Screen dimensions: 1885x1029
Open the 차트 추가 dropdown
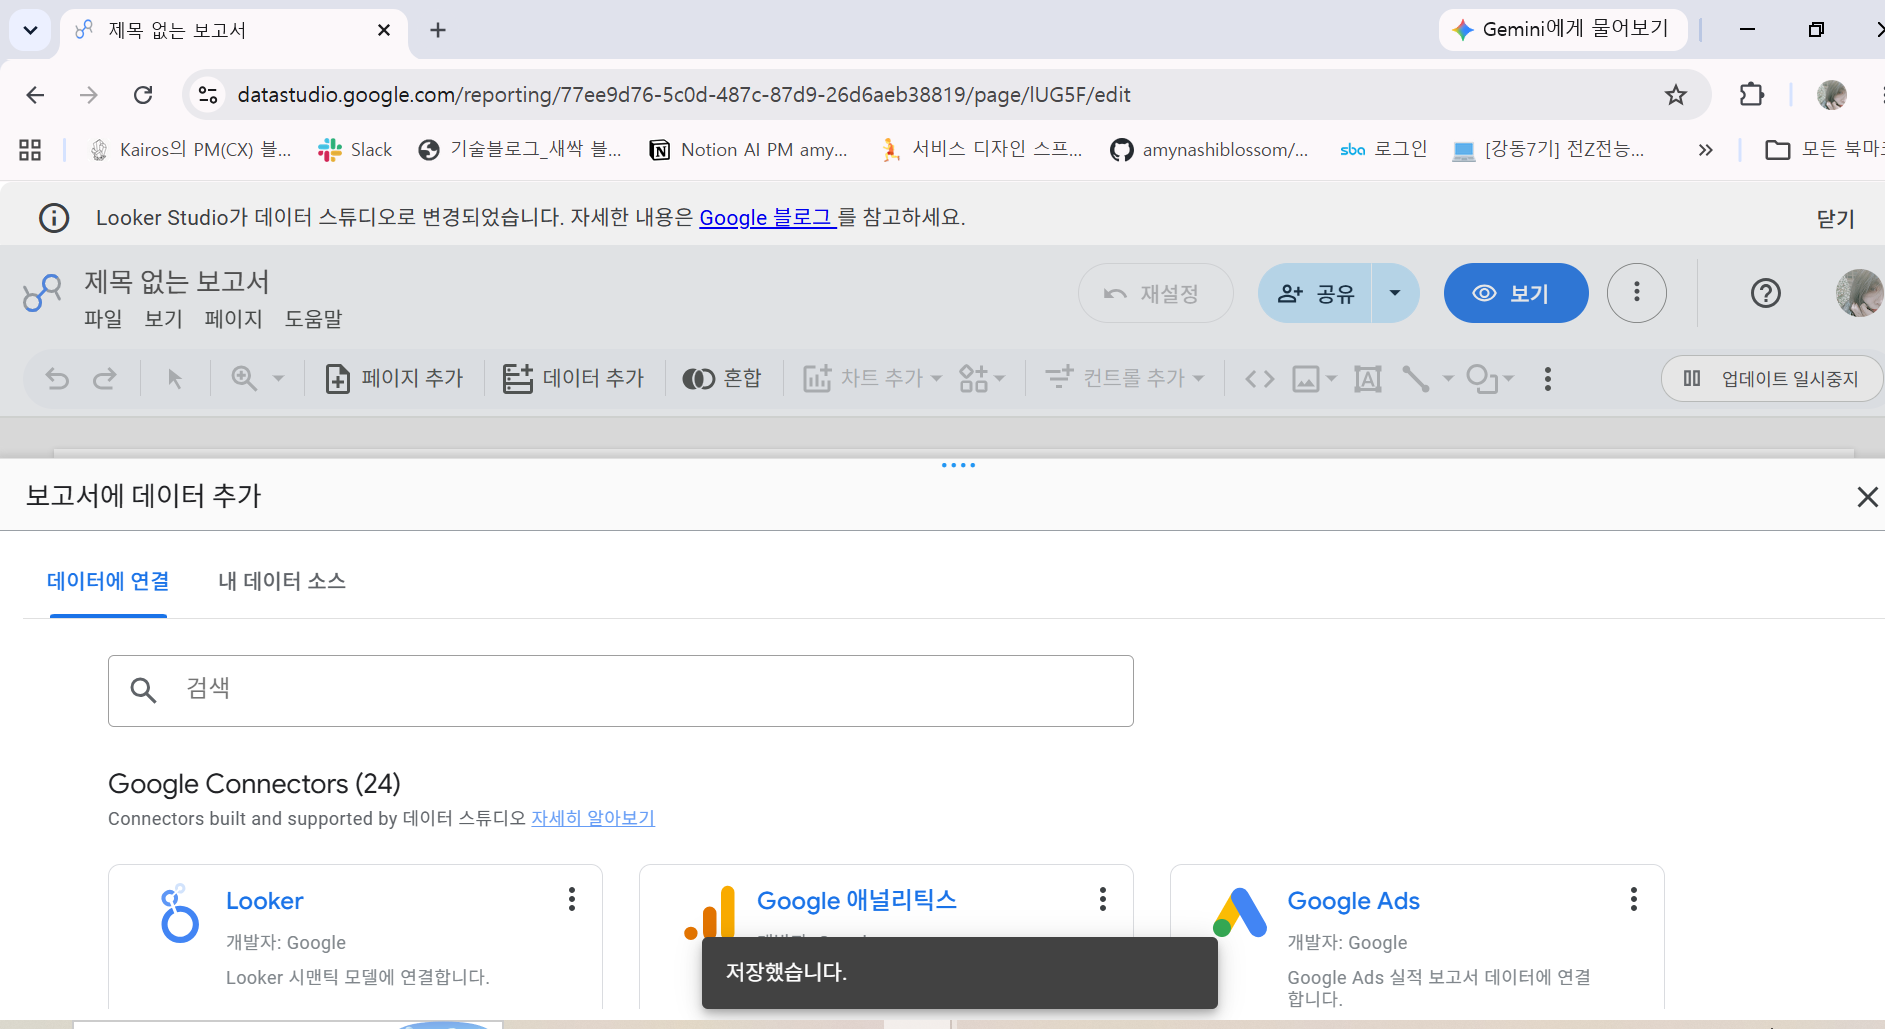(873, 378)
